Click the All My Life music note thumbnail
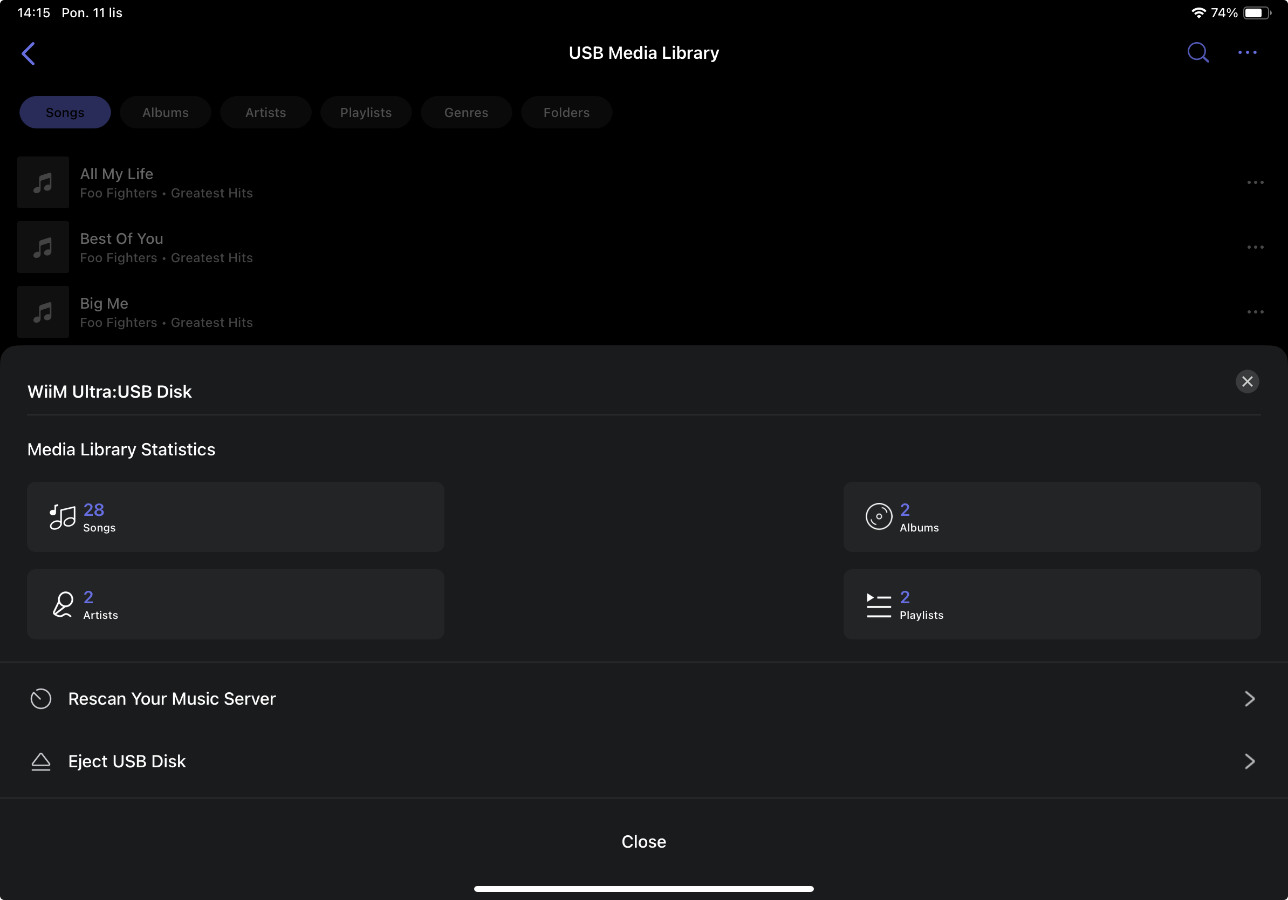1288x900 pixels. click(43, 182)
